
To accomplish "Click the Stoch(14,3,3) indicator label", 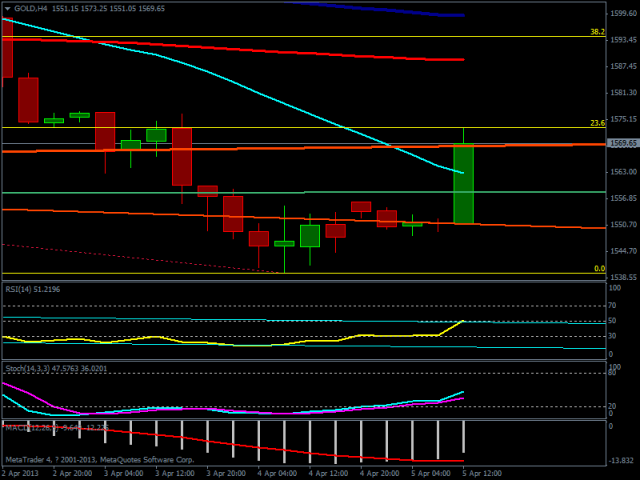I will click(40, 369).
